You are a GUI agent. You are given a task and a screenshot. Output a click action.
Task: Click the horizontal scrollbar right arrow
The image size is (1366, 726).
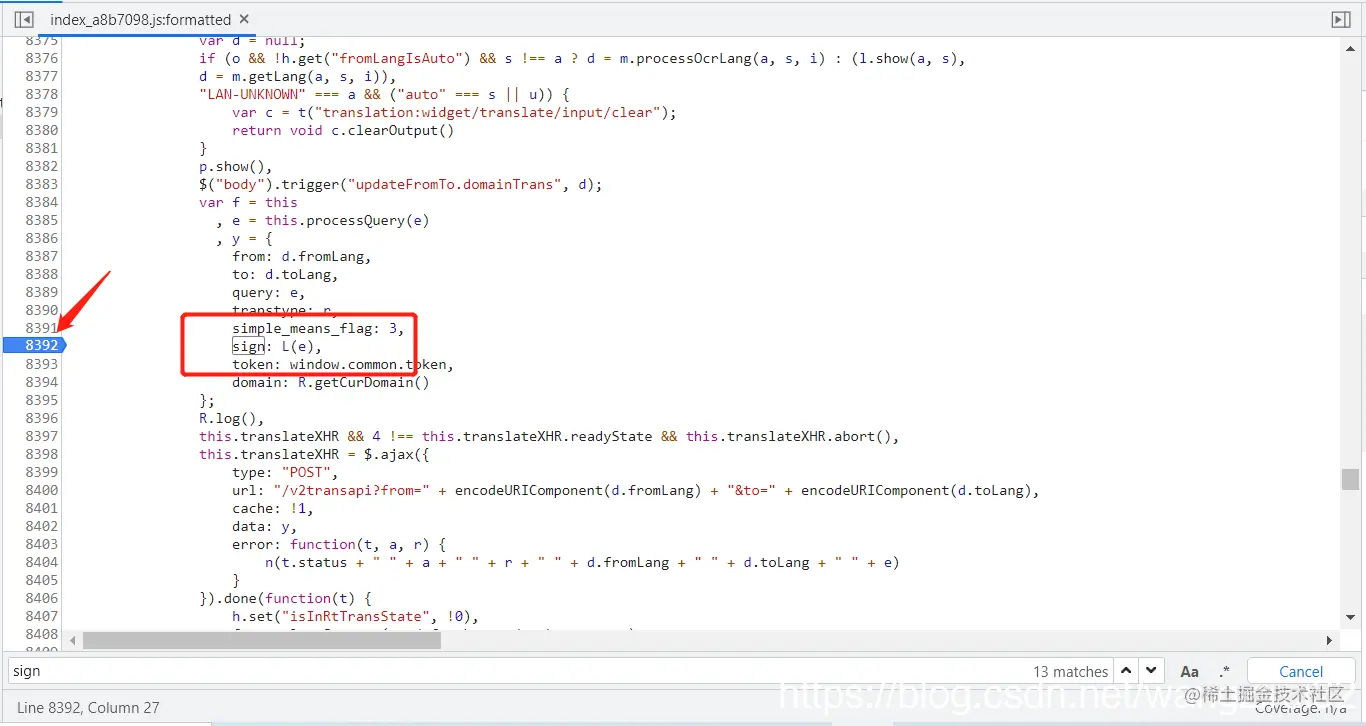1329,640
